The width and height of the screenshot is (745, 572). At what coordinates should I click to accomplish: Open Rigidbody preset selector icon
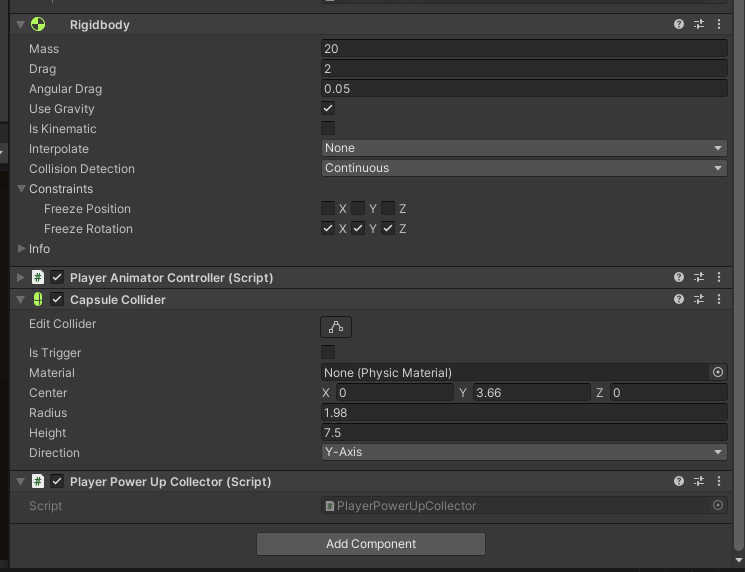click(x=699, y=24)
